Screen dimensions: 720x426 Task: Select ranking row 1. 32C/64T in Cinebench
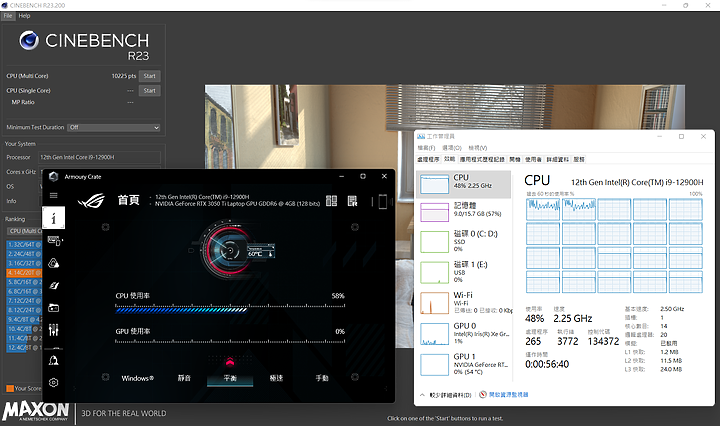(x=24, y=245)
